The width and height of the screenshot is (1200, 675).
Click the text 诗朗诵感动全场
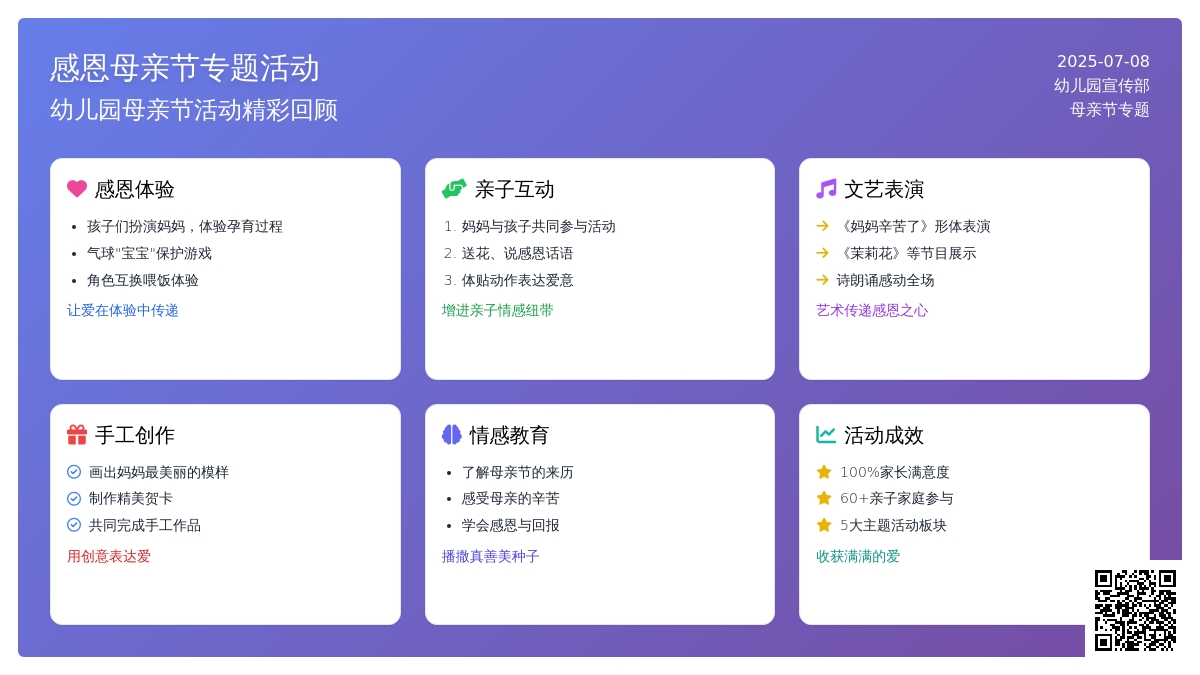886,281
